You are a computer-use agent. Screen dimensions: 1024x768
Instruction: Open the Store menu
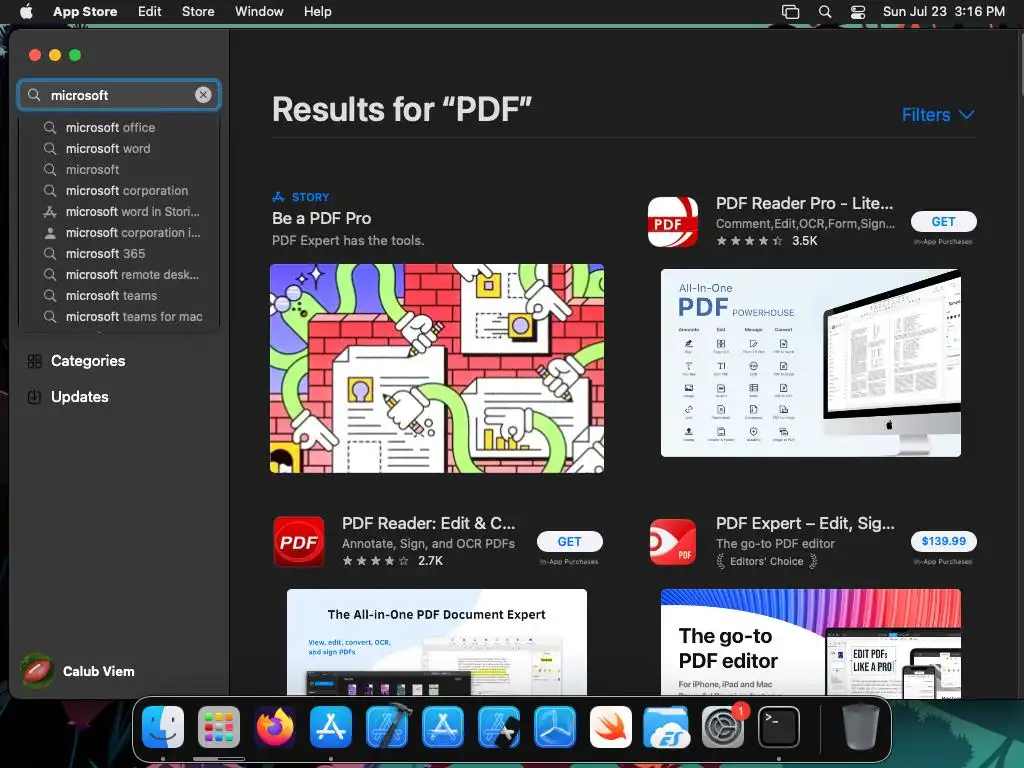[198, 11]
